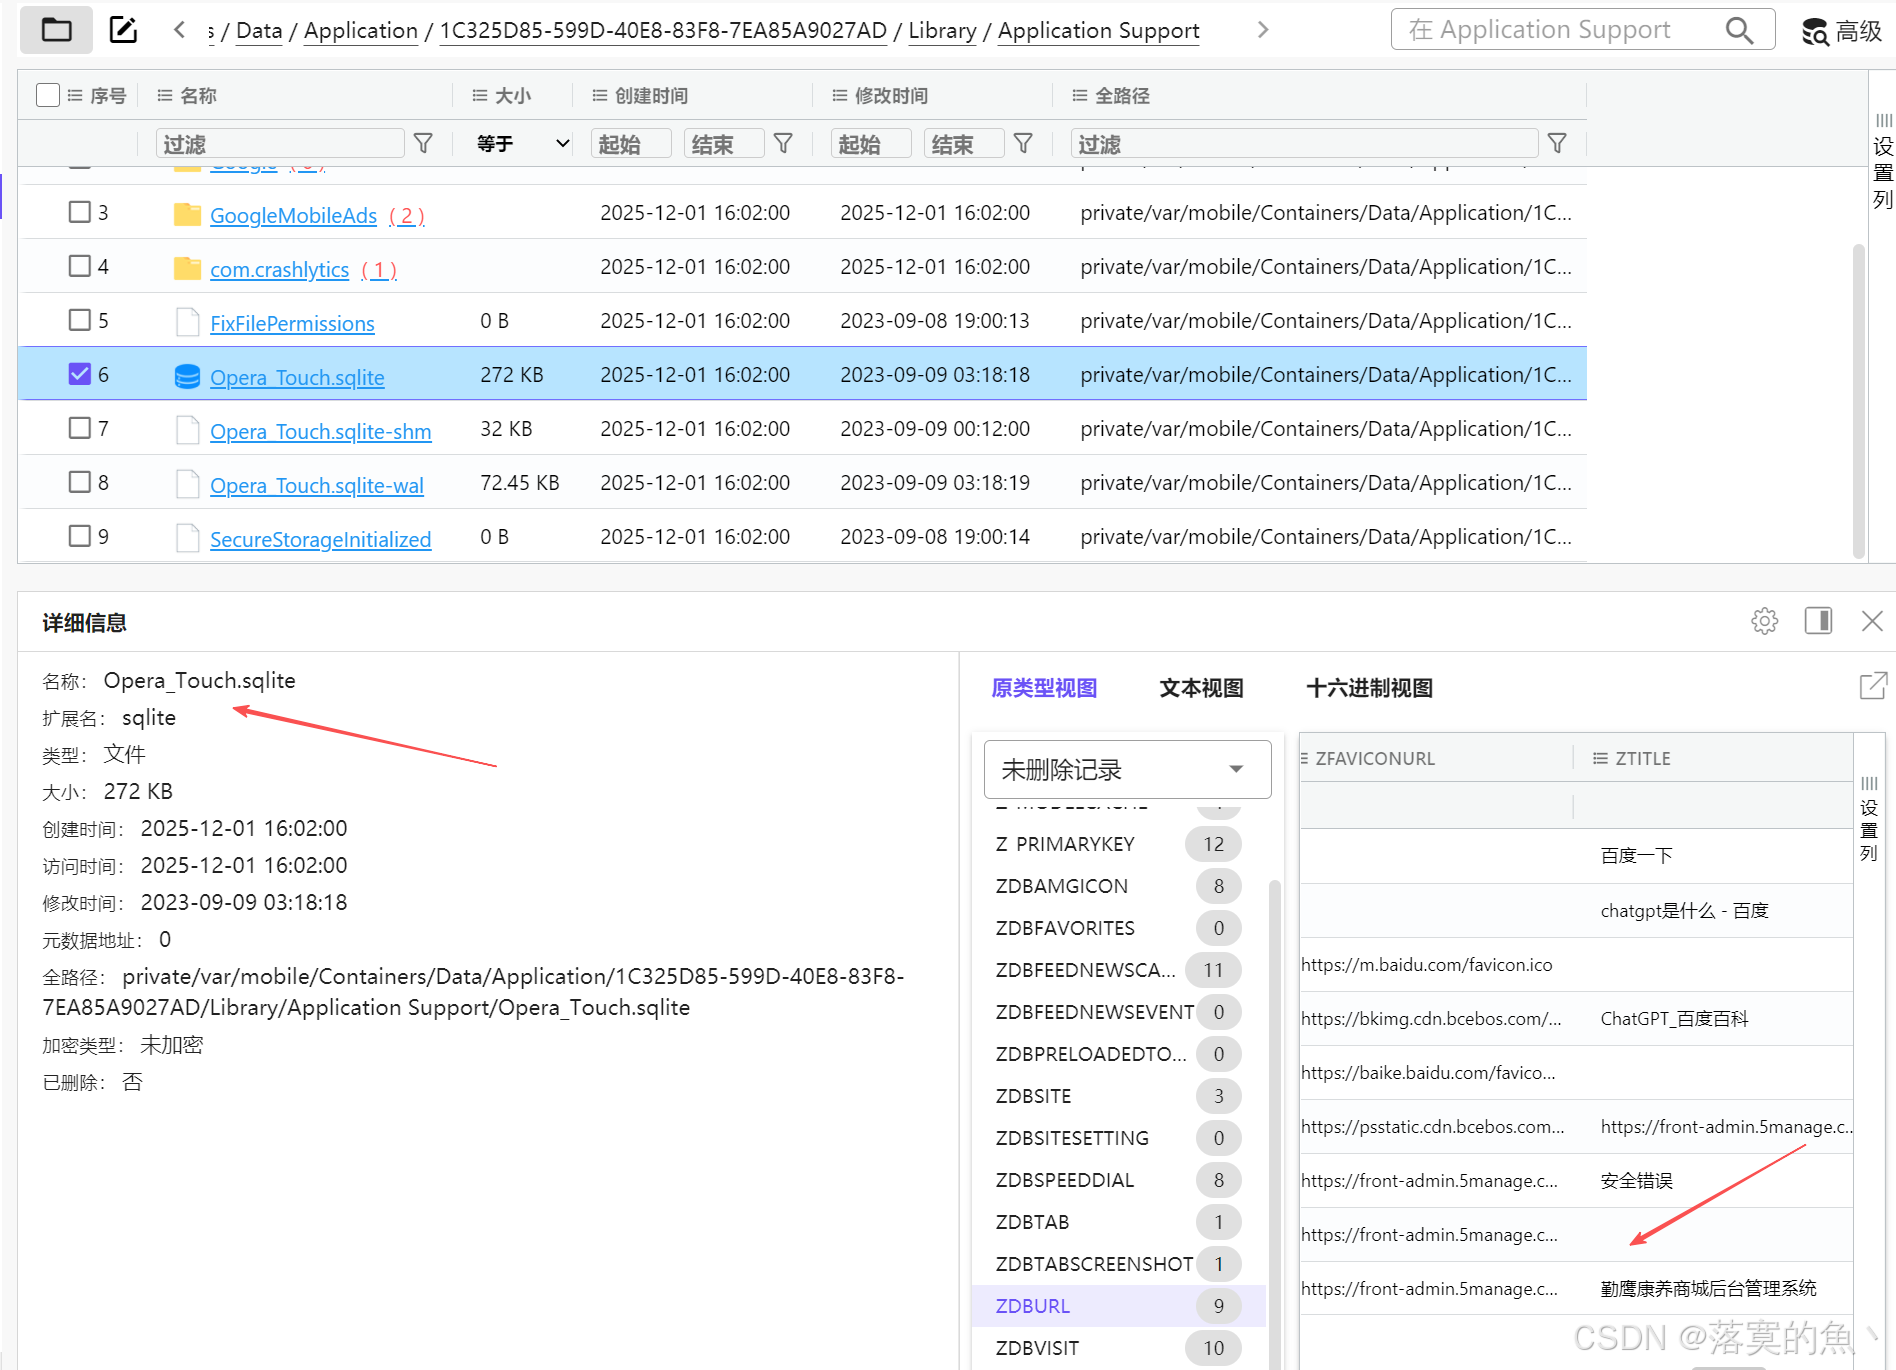Open the SecureStorageInitialized file link
1896x1370 pixels.
320,539
